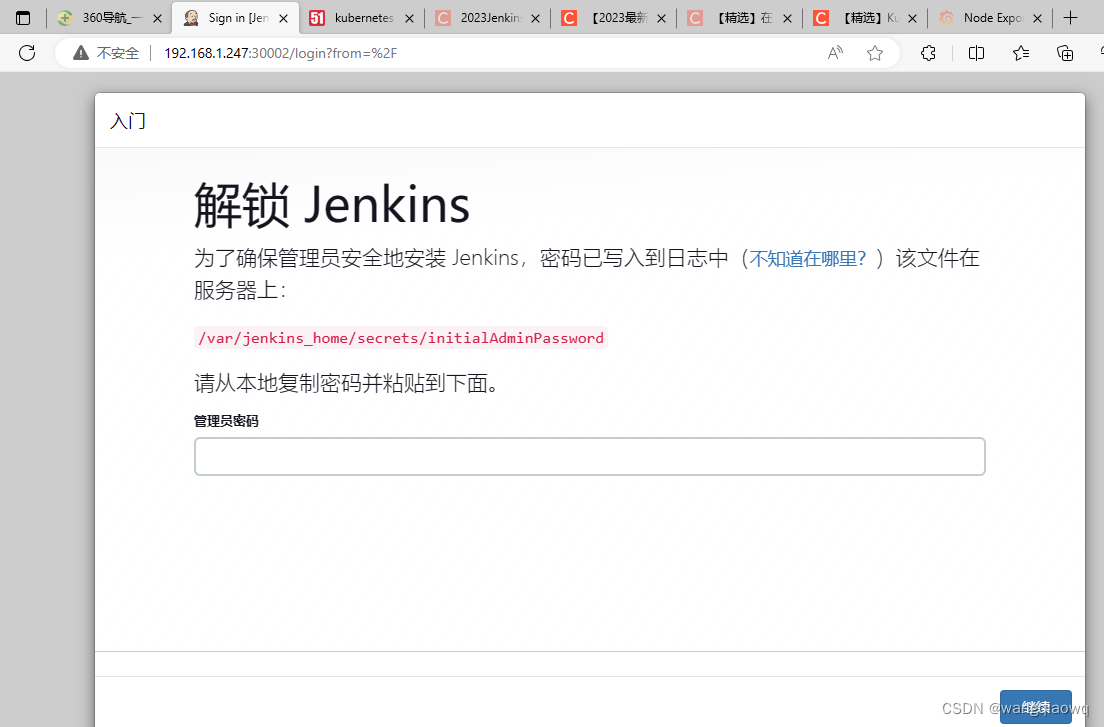Click the 请从本地复制密码并粘贴到下面 instruction text
Viewport: 1104px width, 727px height.
coord(346,383)
